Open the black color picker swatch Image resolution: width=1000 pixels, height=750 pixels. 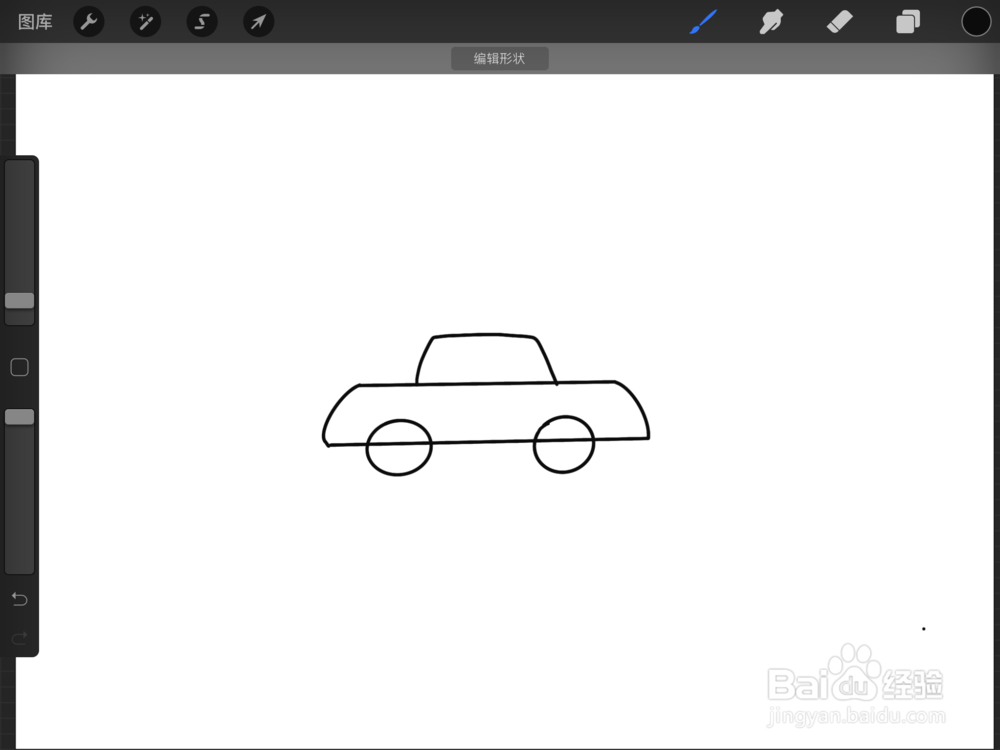tap(976, 22)
